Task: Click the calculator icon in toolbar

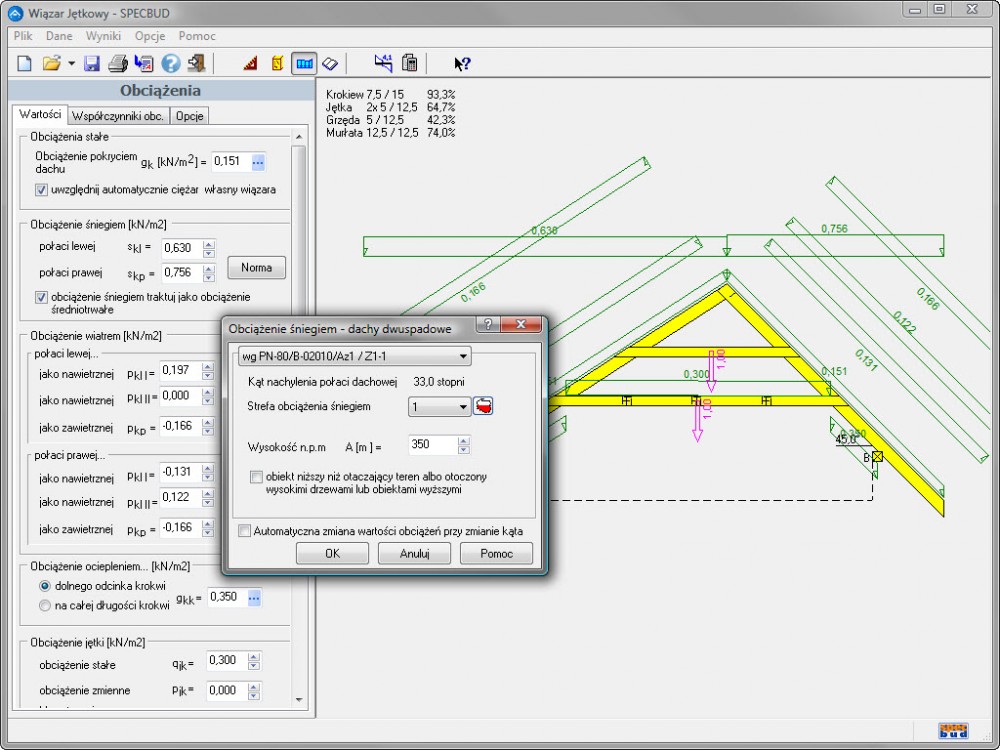Action: [409, 64]
